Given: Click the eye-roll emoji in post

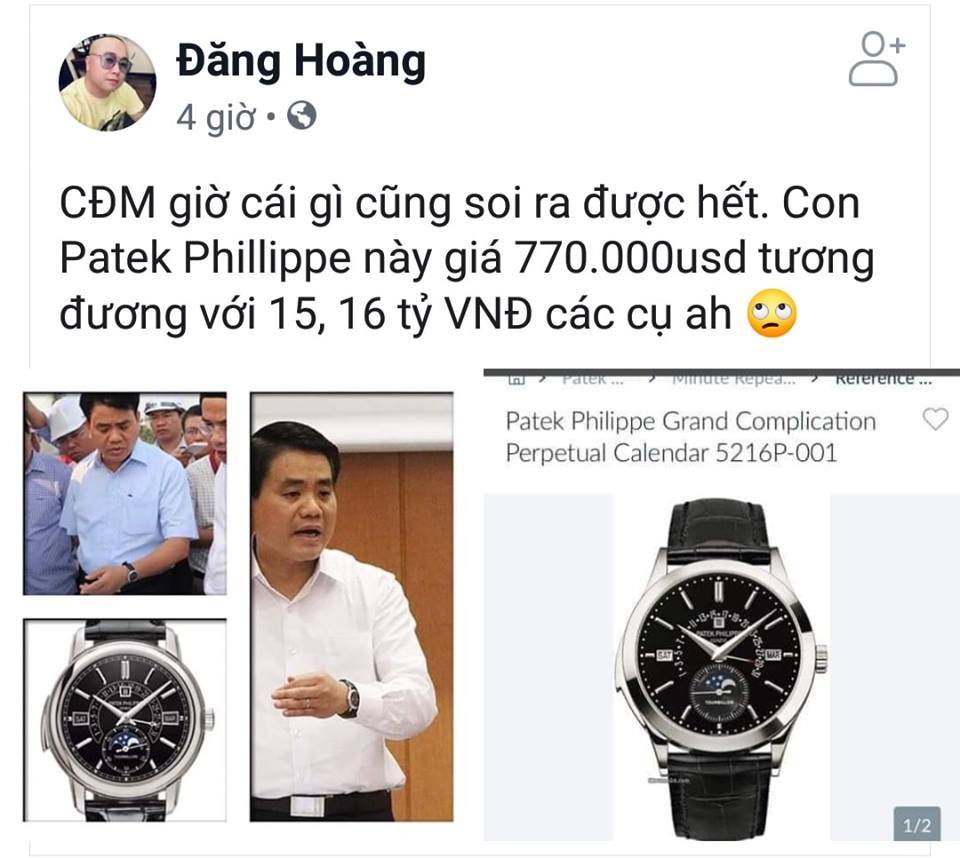Looking at the screenshot, I should 772,313.
